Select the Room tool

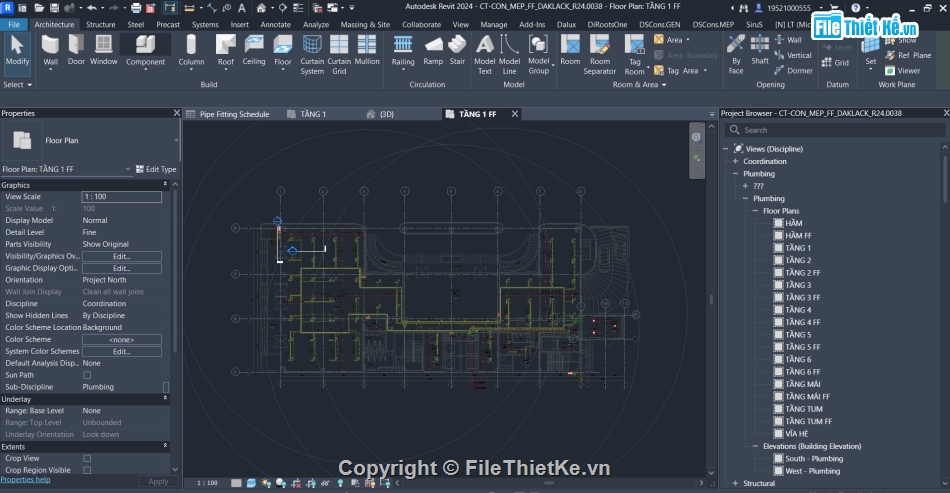570,51
